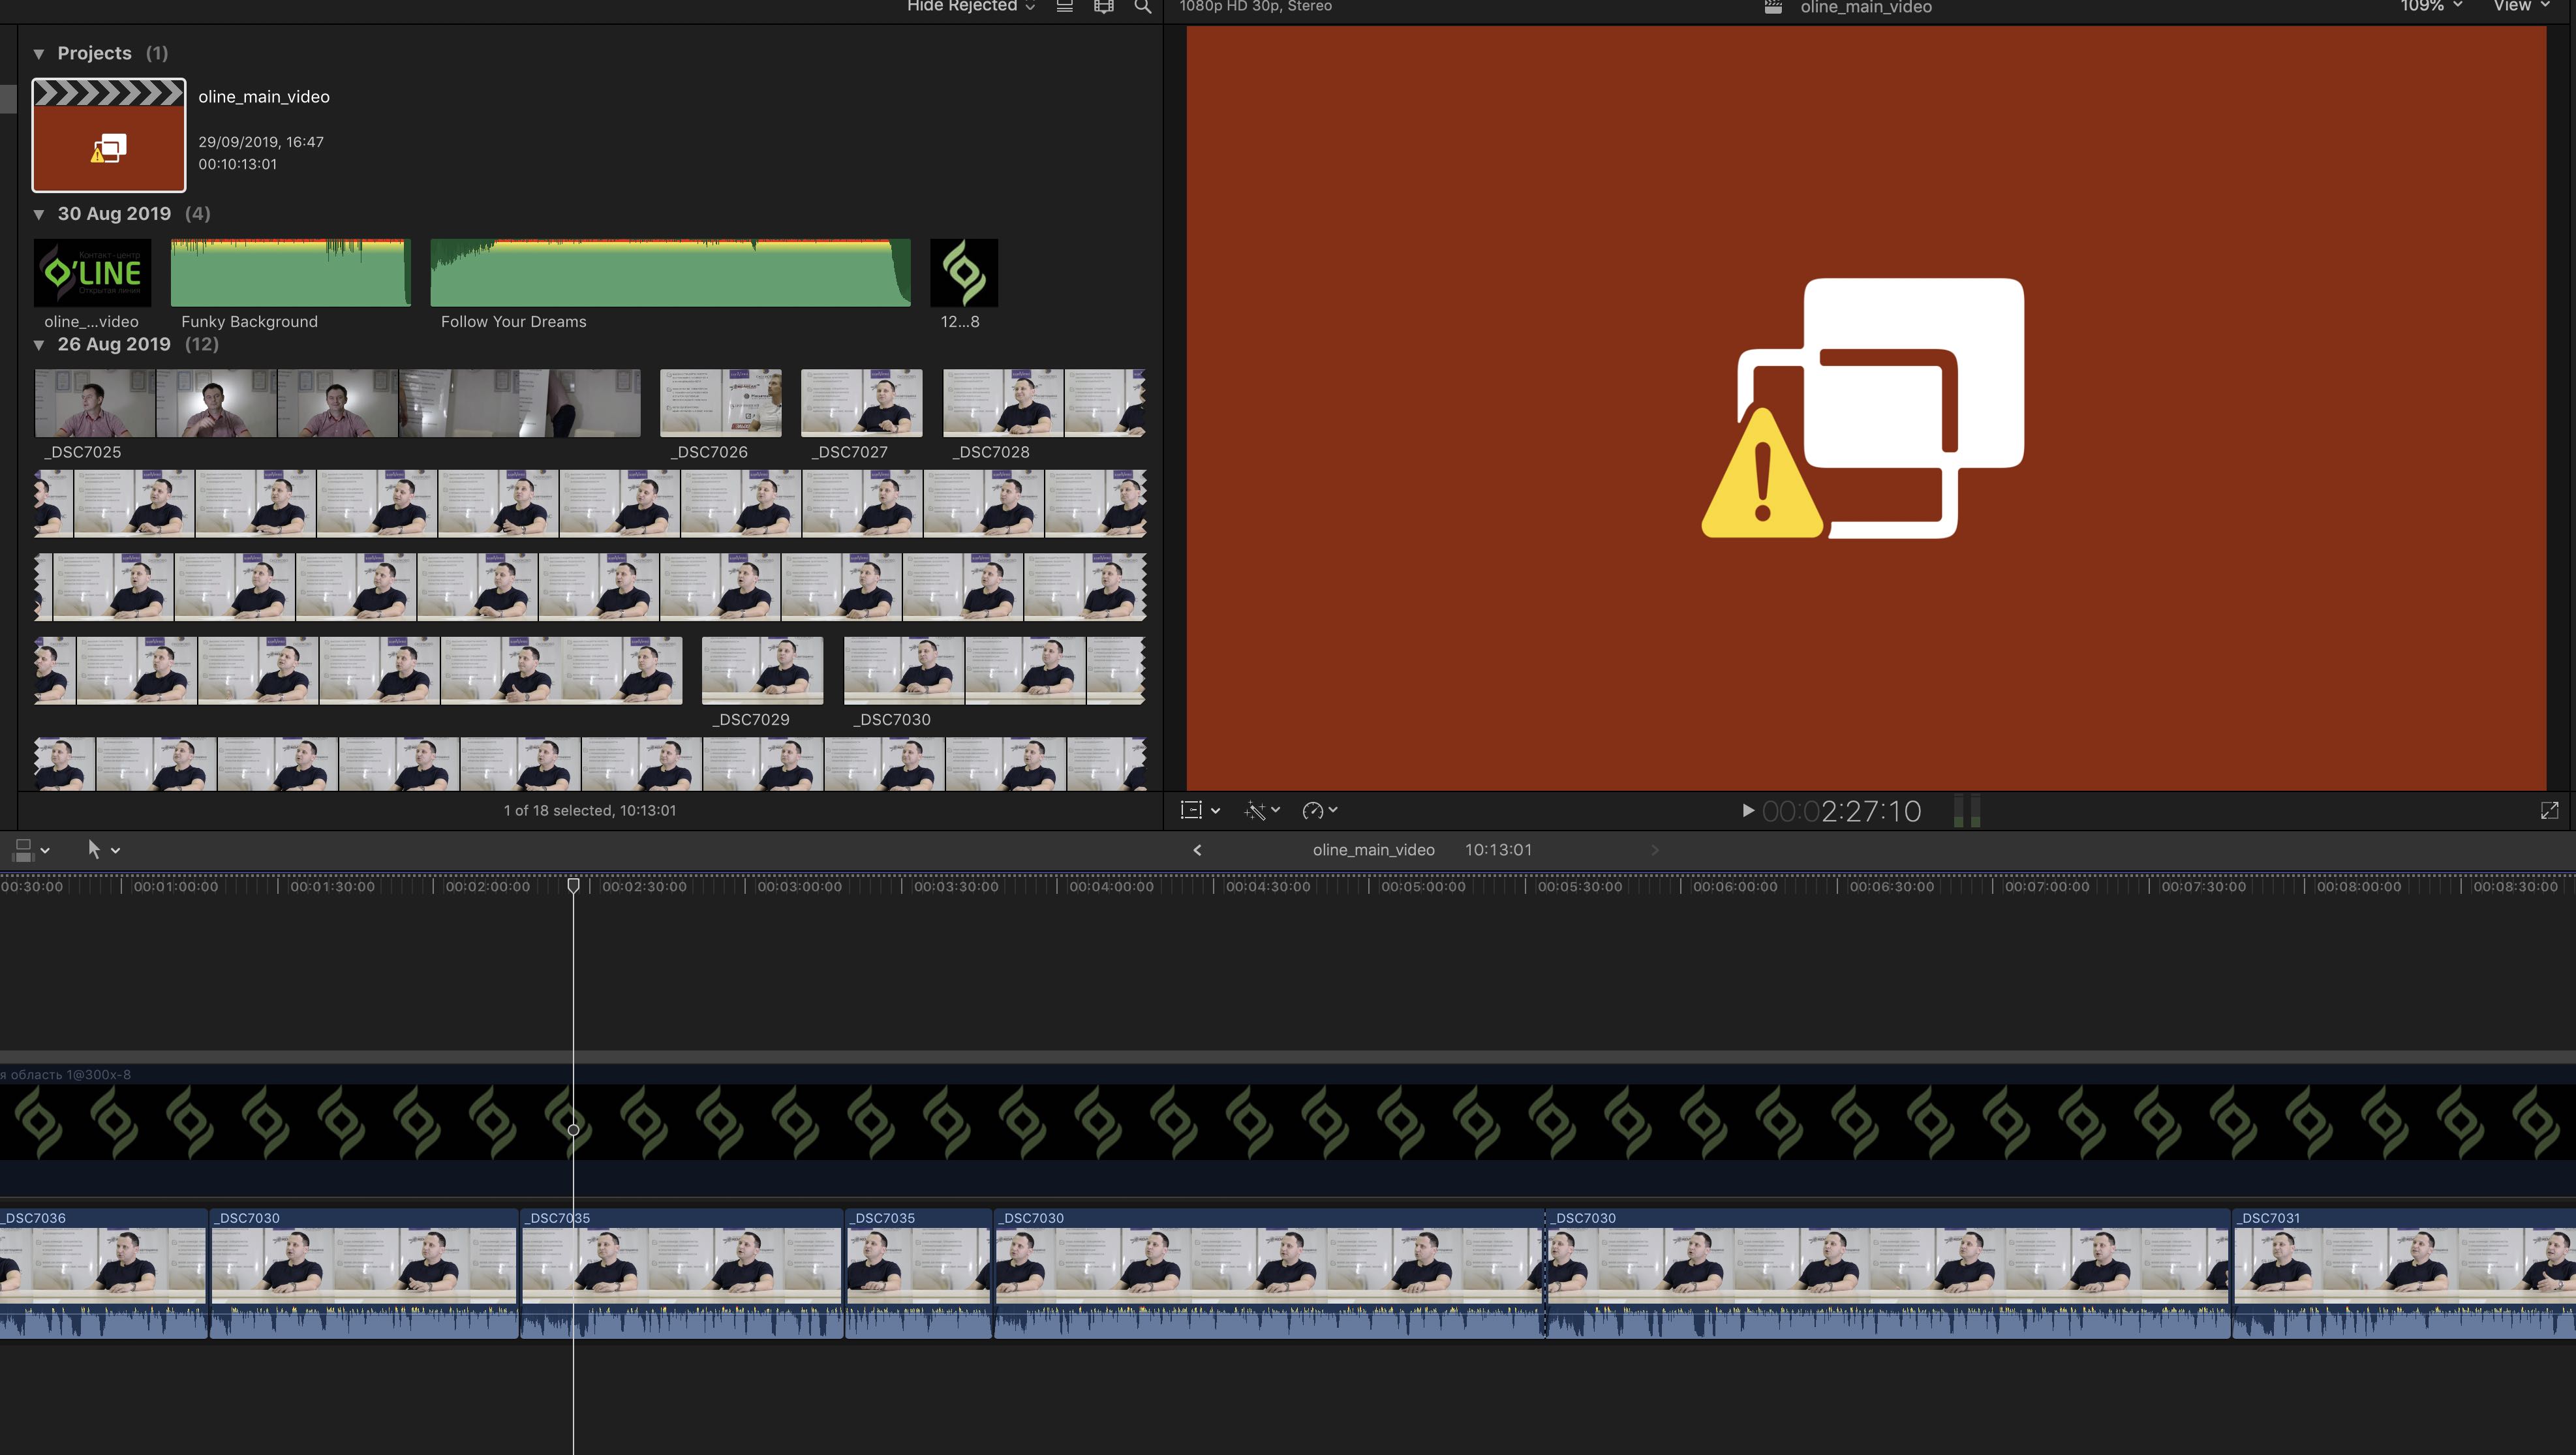
Task: Click the project duration 00:10:13:01
Action: pyautogui.click(x=237, y=164)
